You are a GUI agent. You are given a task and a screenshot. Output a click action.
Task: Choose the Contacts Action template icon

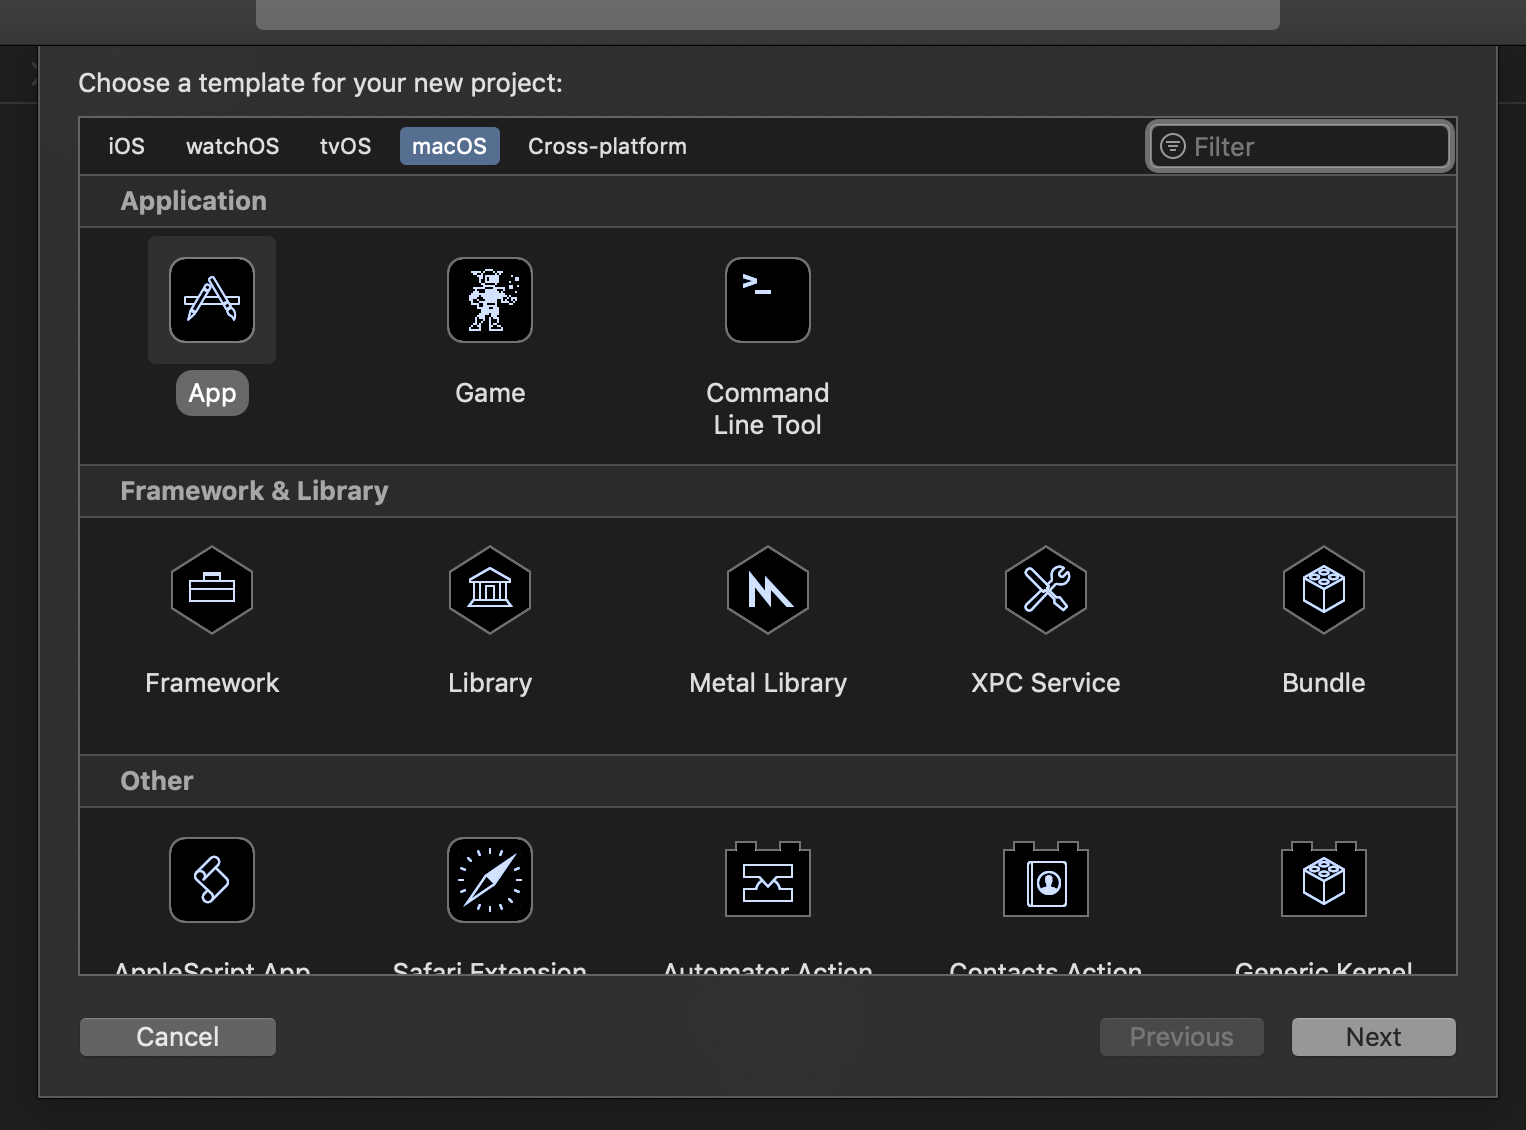pos(1046,880)
